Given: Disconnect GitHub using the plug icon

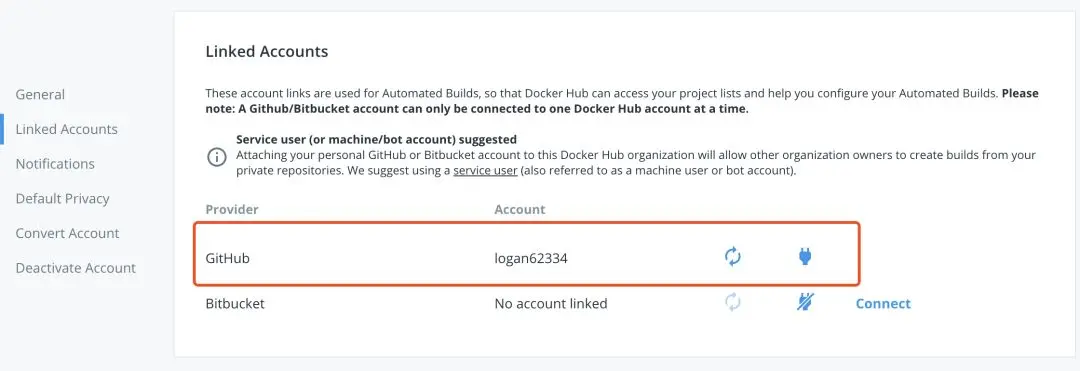Looking at the screenshot, I should point(804,257).
